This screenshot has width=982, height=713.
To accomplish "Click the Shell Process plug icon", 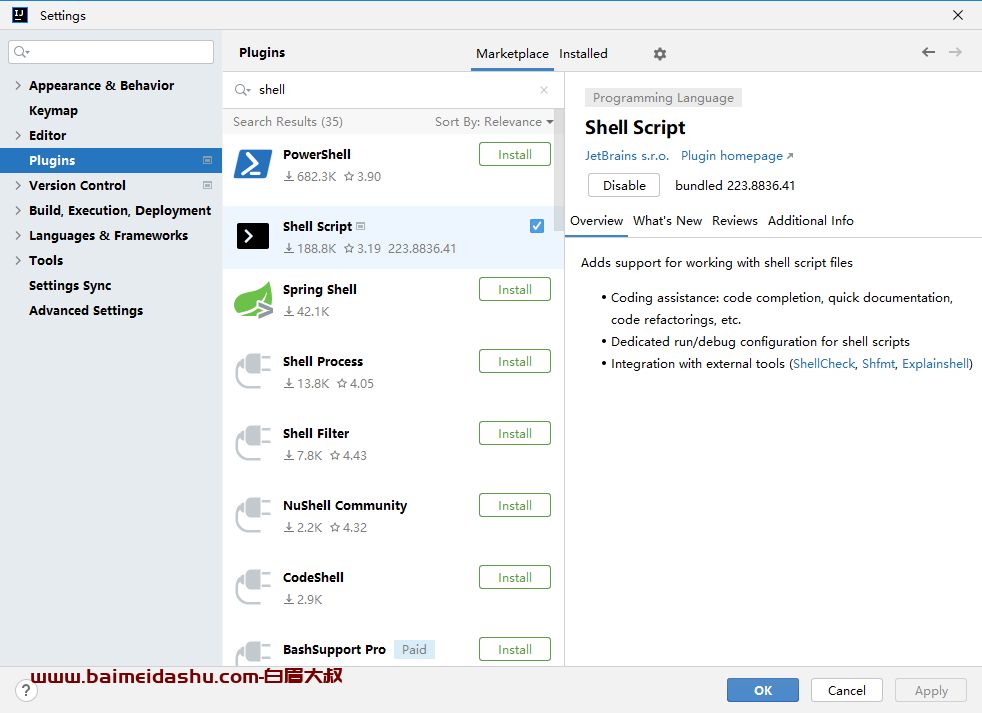I will (253, 371).
